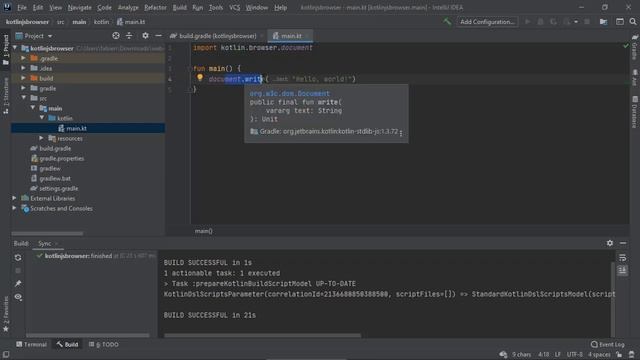This screenshot has width=640, height=360.
Task: Expand the gradle folder
Action: tap(23, 88)
